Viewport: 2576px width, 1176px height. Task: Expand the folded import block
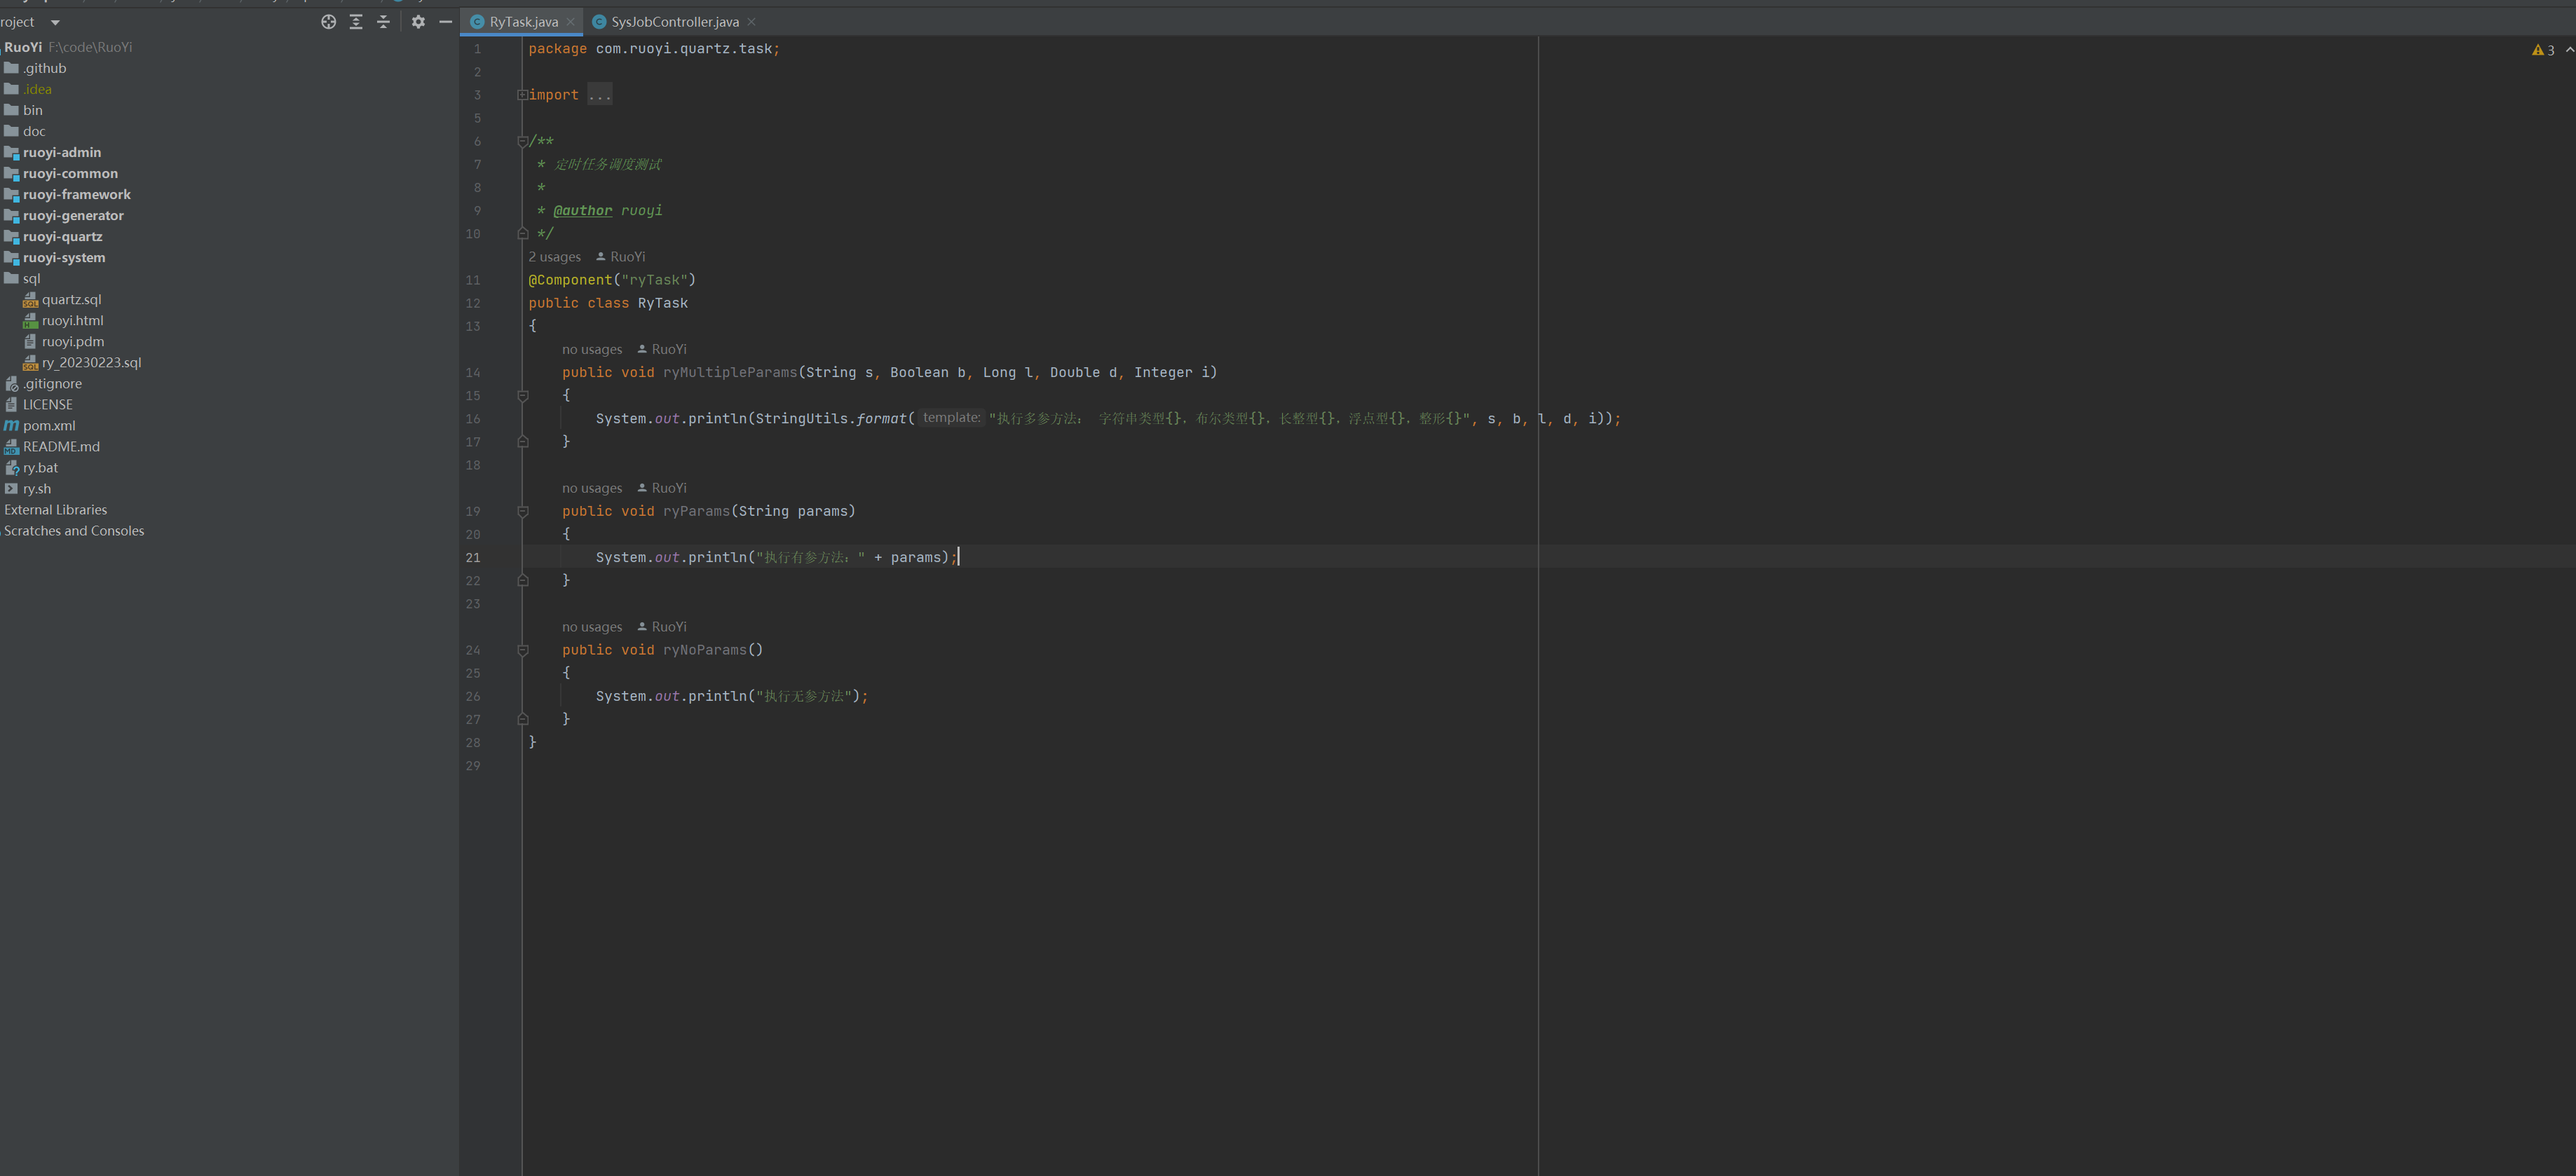(522, 95)
